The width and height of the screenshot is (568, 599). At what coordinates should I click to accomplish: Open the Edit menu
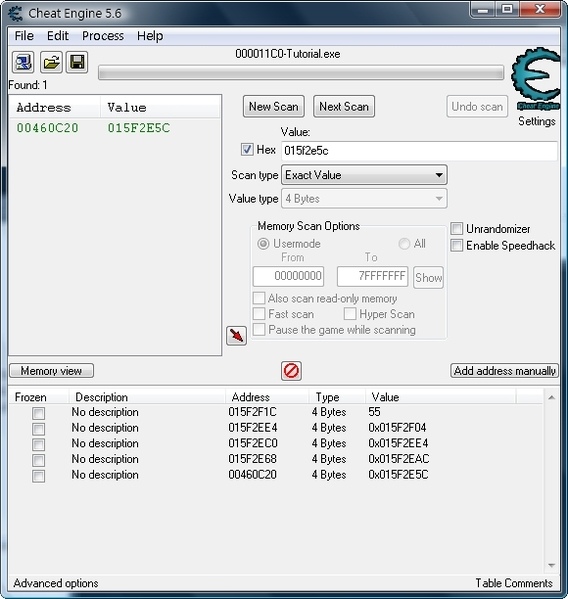click(x=58, y=36)
